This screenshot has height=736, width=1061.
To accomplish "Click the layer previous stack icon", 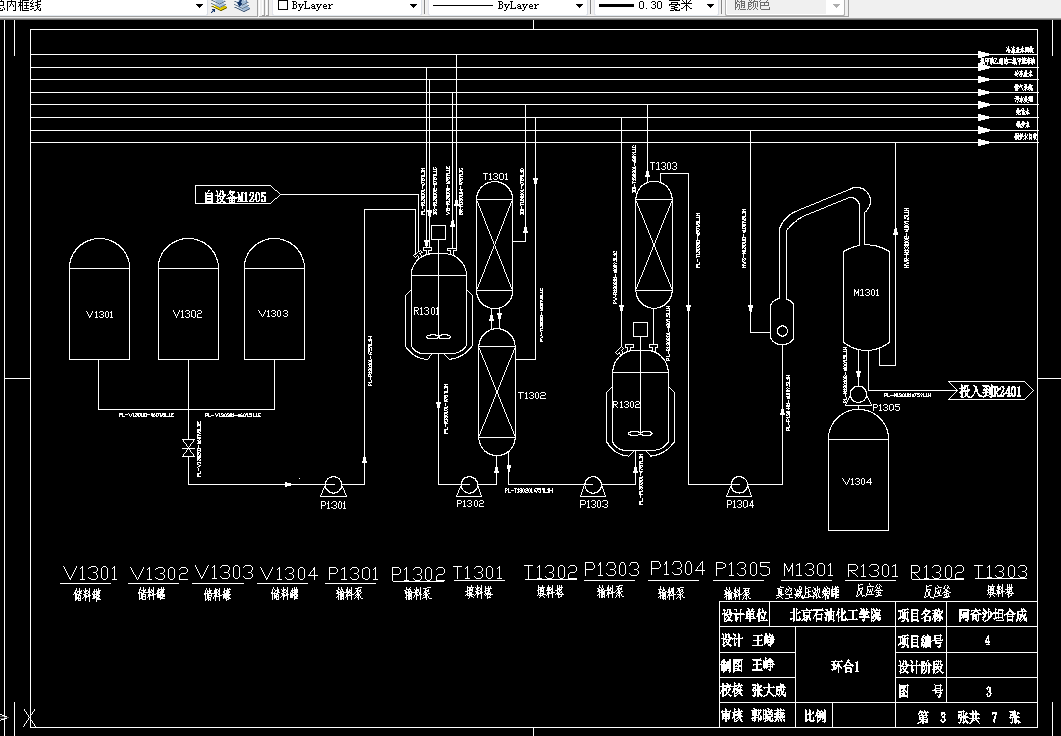I will click(x=242, y=6).
